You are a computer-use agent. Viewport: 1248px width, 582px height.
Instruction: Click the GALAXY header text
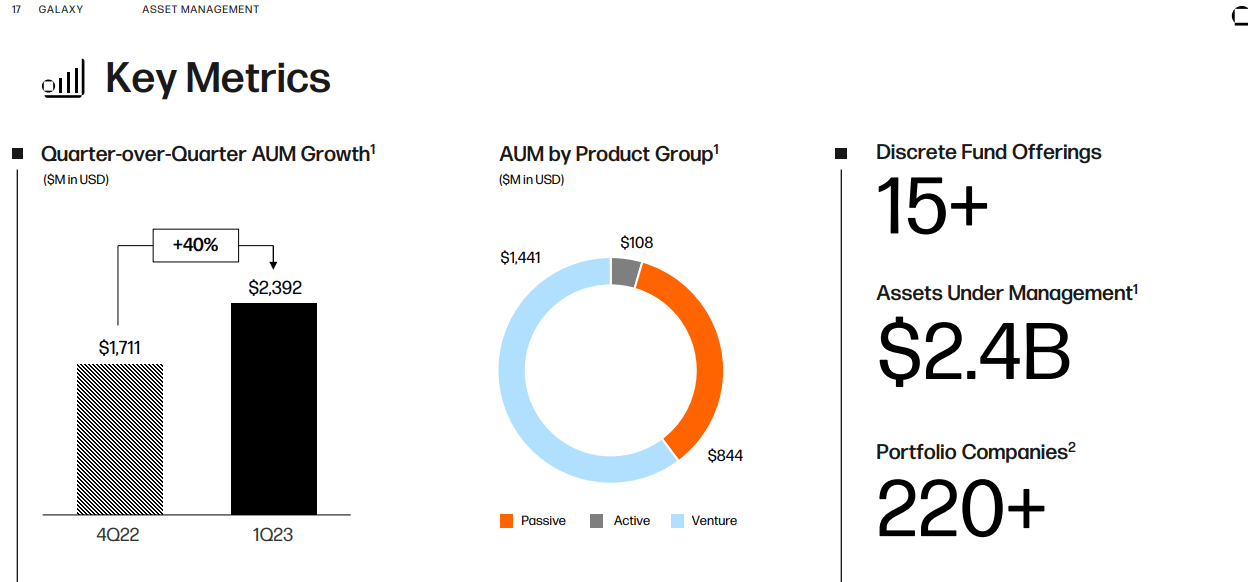point(60,10)
